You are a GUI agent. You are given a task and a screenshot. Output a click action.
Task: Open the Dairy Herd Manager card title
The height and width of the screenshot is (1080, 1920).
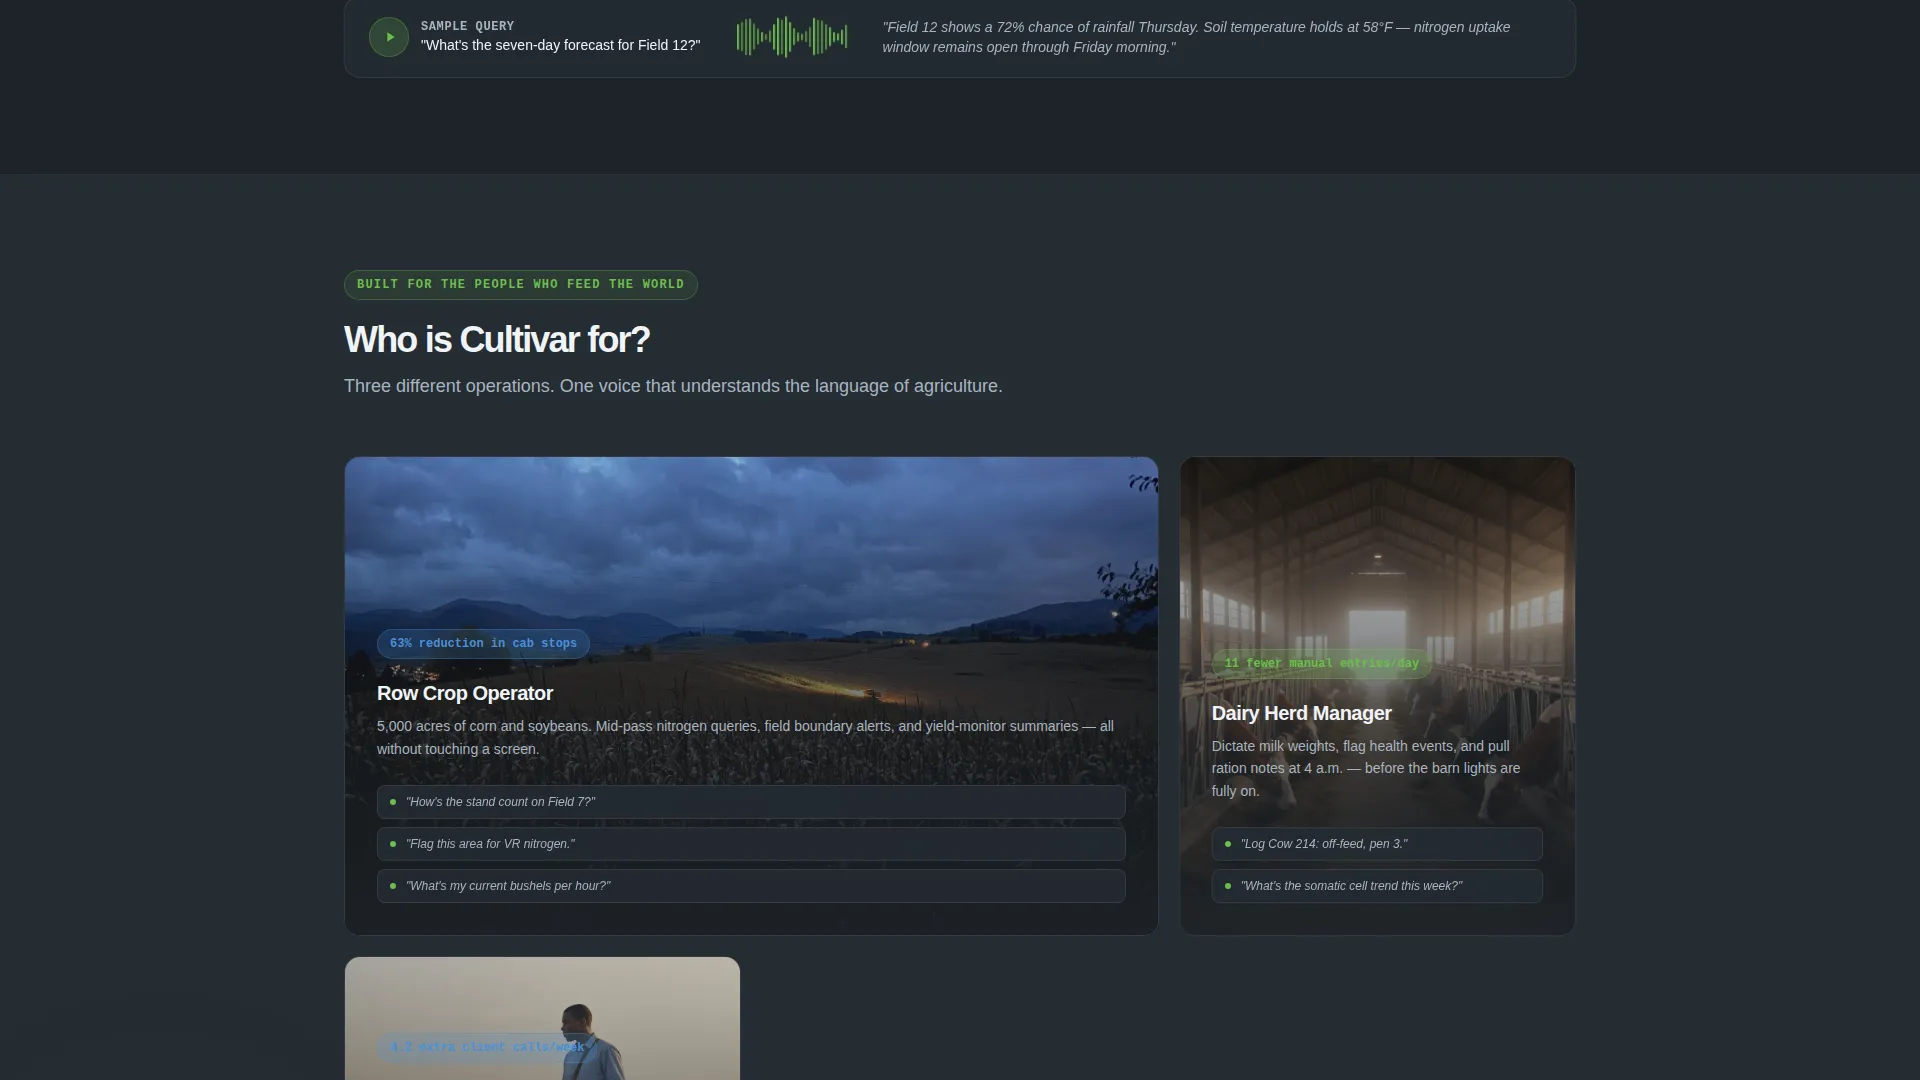(1301, 714)
